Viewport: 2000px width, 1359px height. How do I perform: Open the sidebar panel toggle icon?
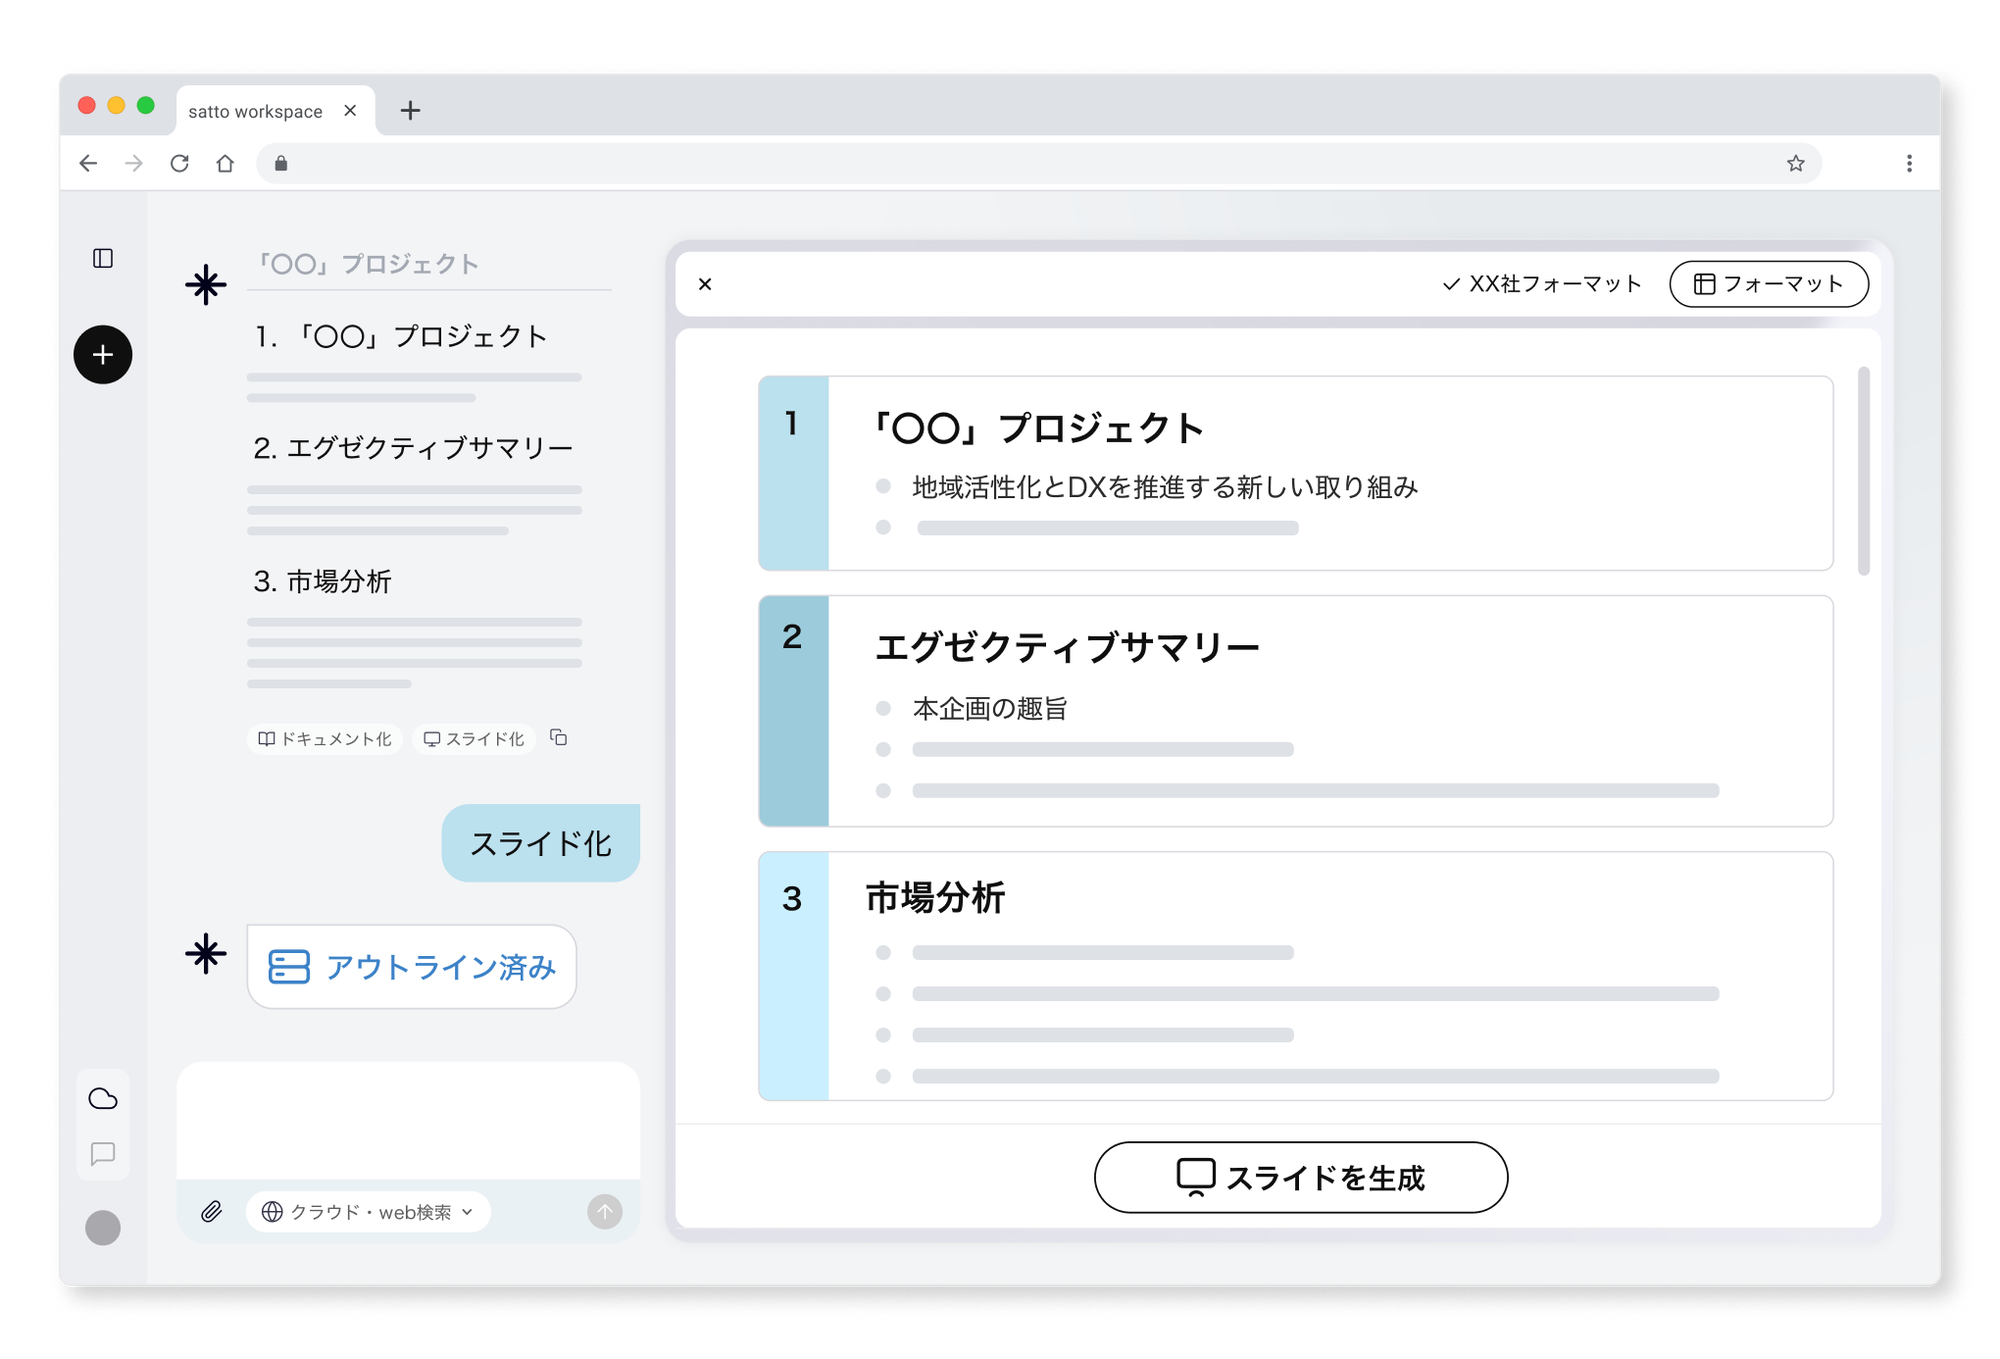[103, 258]
